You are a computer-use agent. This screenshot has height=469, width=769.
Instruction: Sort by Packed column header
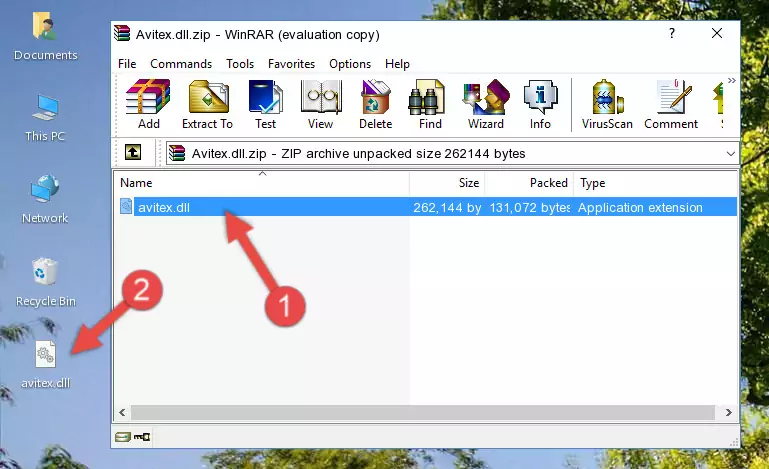pos(529,183)
